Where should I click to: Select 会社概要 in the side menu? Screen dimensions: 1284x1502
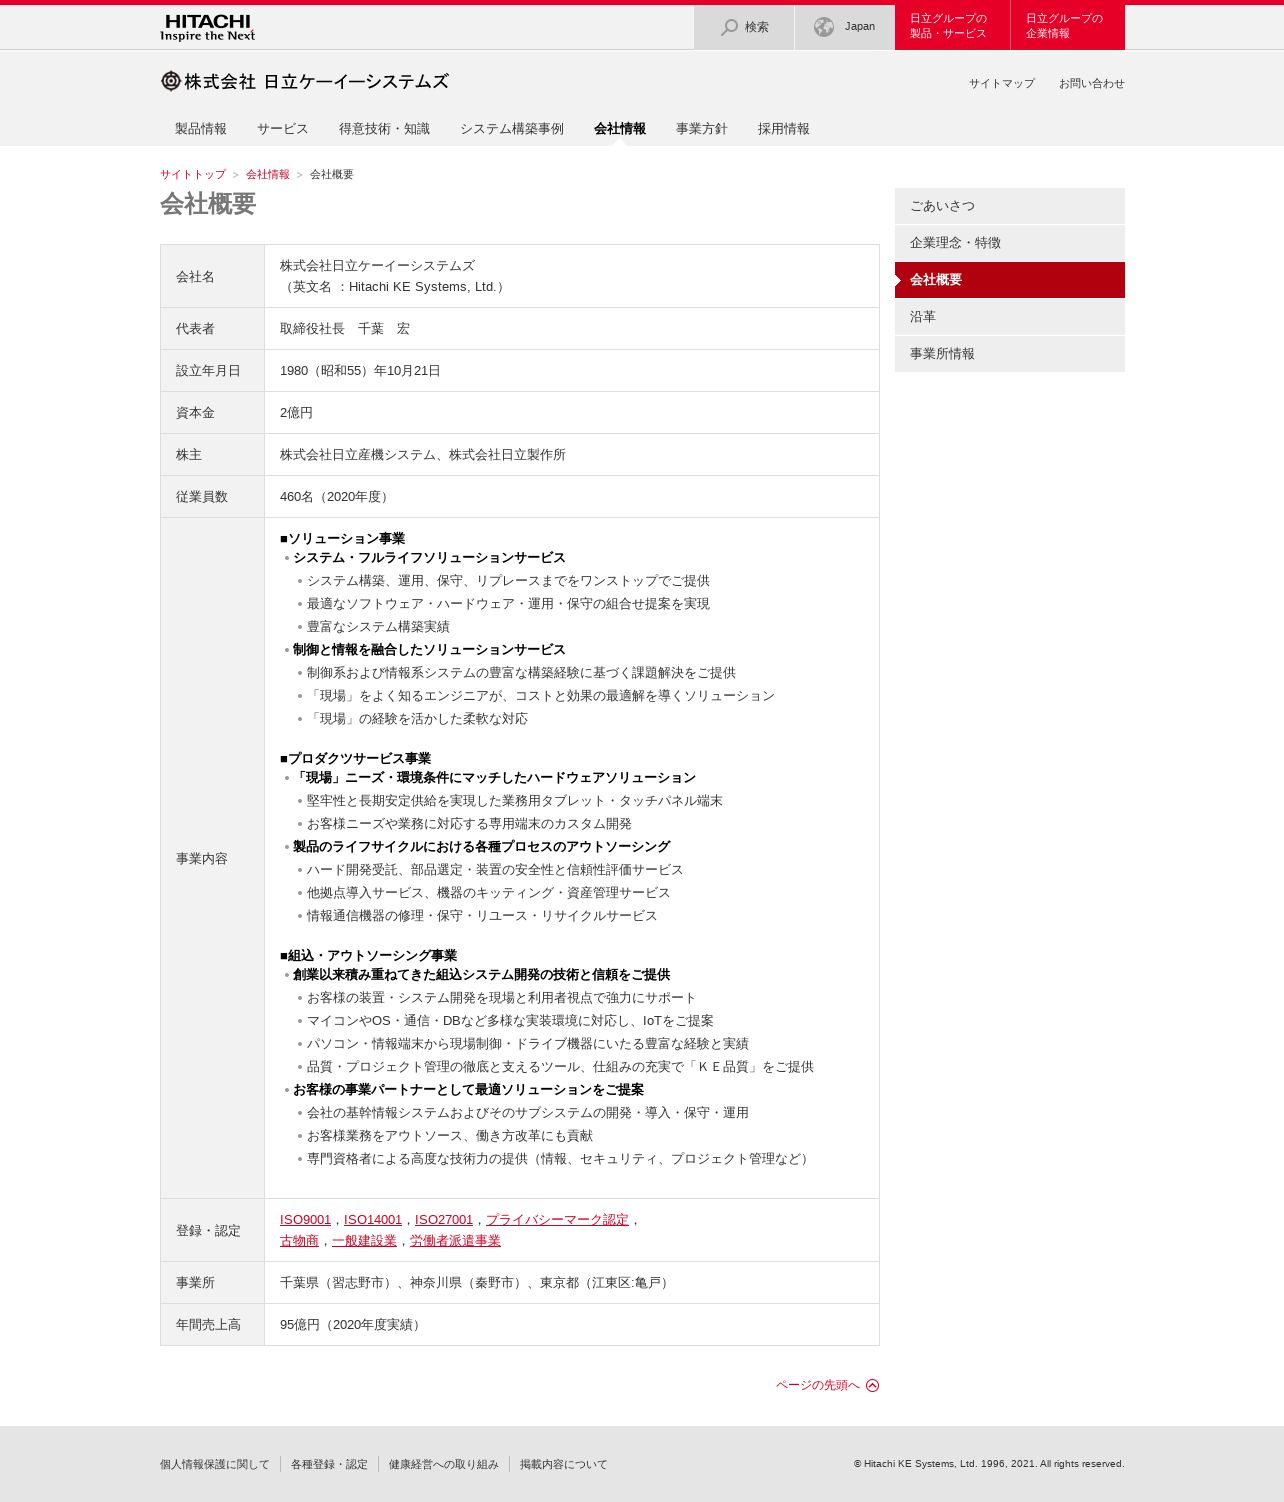pos(1010,280)
